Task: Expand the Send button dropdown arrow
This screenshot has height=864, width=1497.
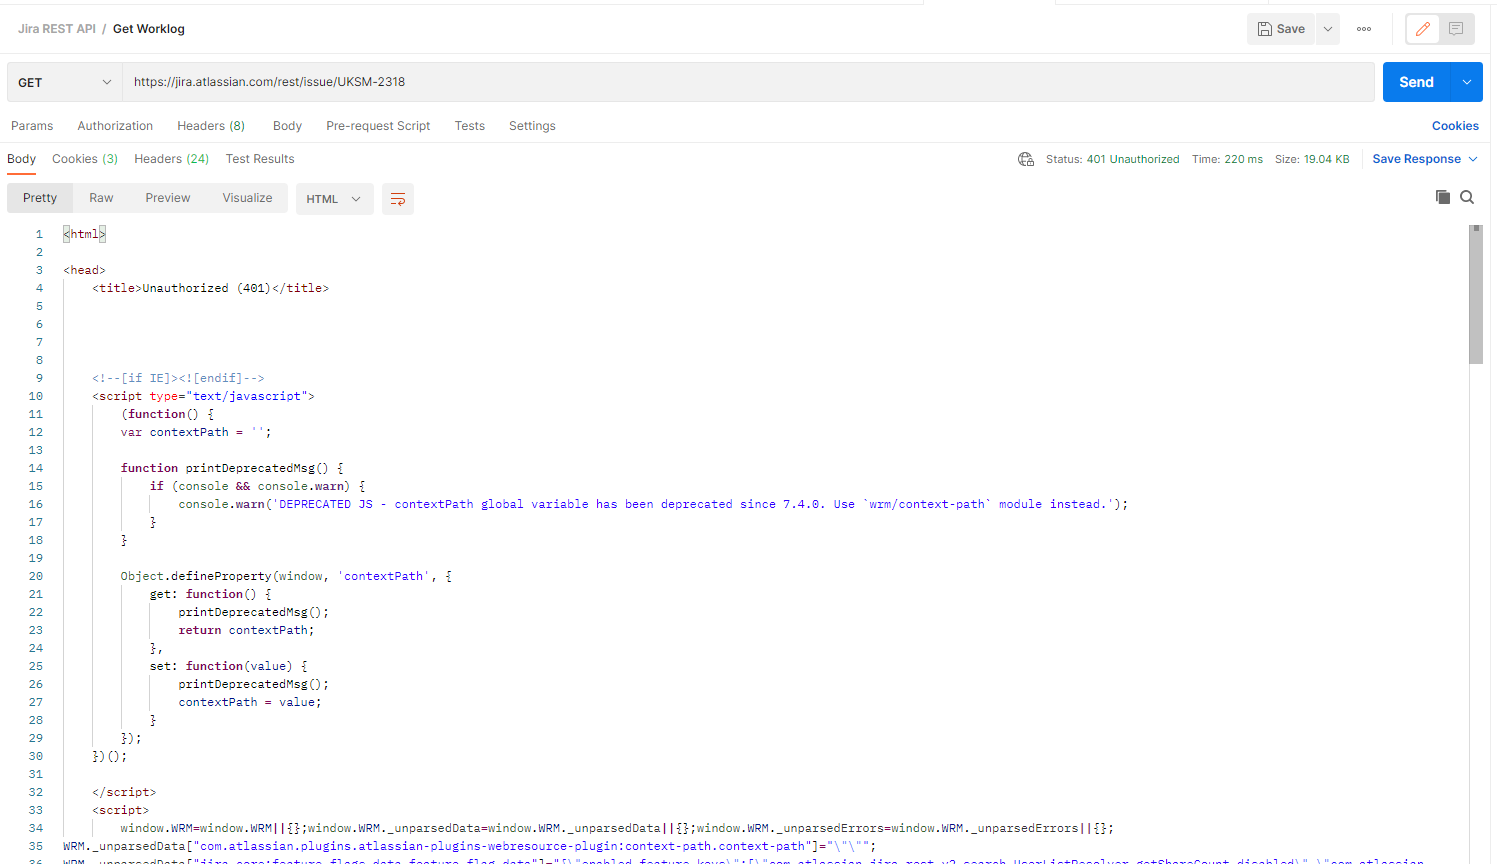Action: [1466, 82]
